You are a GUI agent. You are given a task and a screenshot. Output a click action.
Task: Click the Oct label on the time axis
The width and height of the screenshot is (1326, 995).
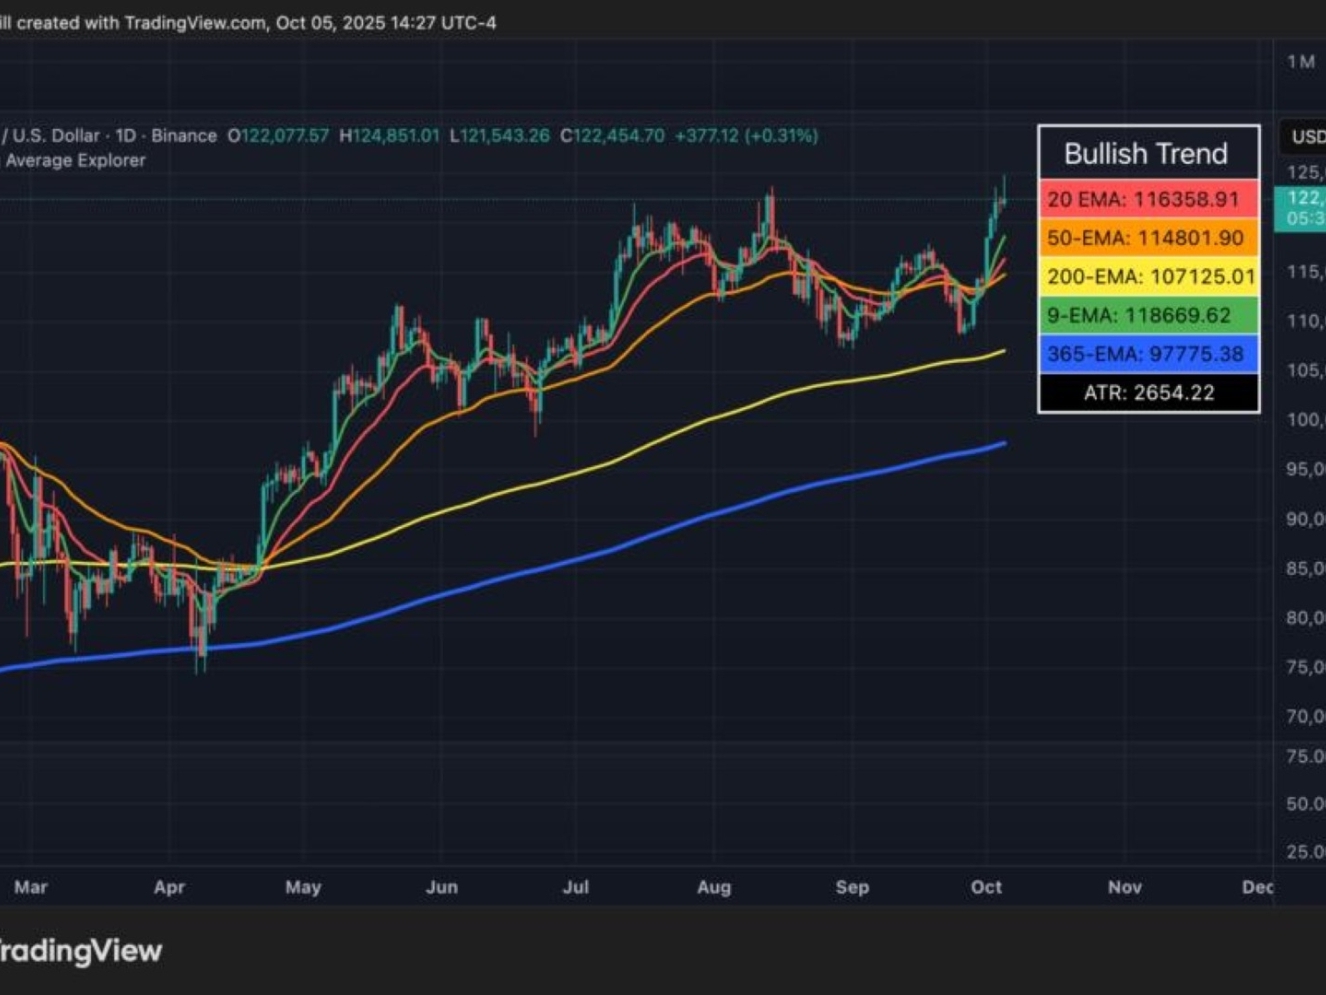(986, 886)
